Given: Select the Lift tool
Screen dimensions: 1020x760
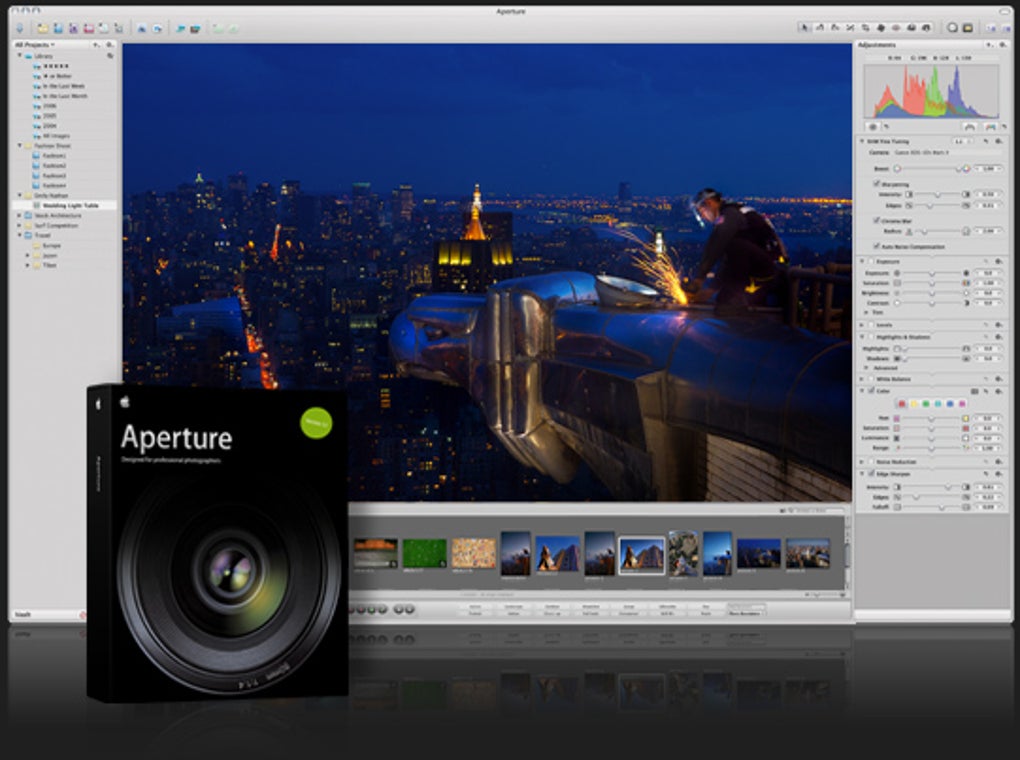Looking at the screenshot, I should pyautogui.click(x=911, y=27).
